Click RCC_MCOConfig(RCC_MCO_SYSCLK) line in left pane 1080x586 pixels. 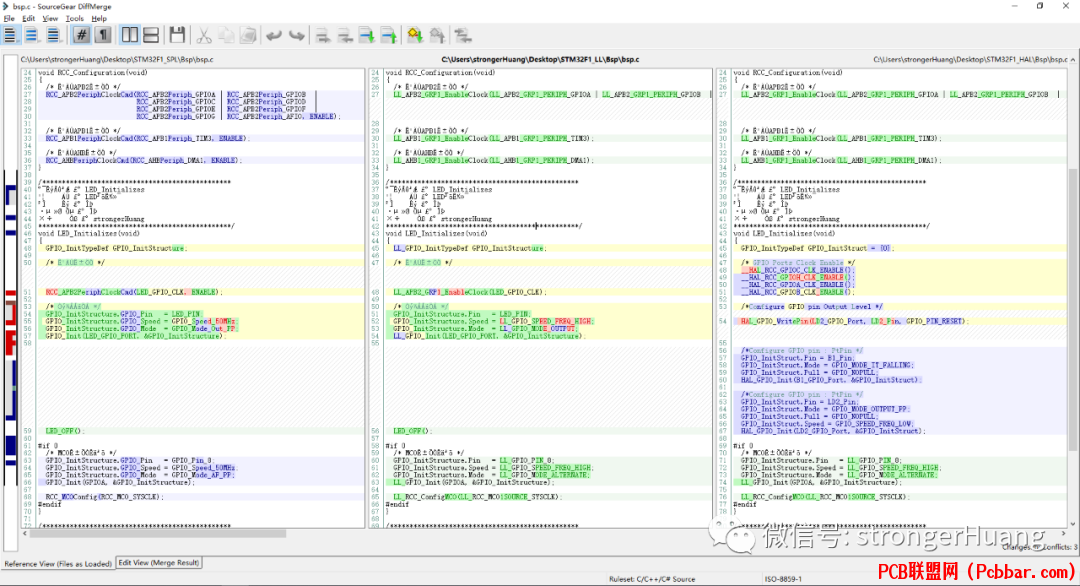(105, 496)
